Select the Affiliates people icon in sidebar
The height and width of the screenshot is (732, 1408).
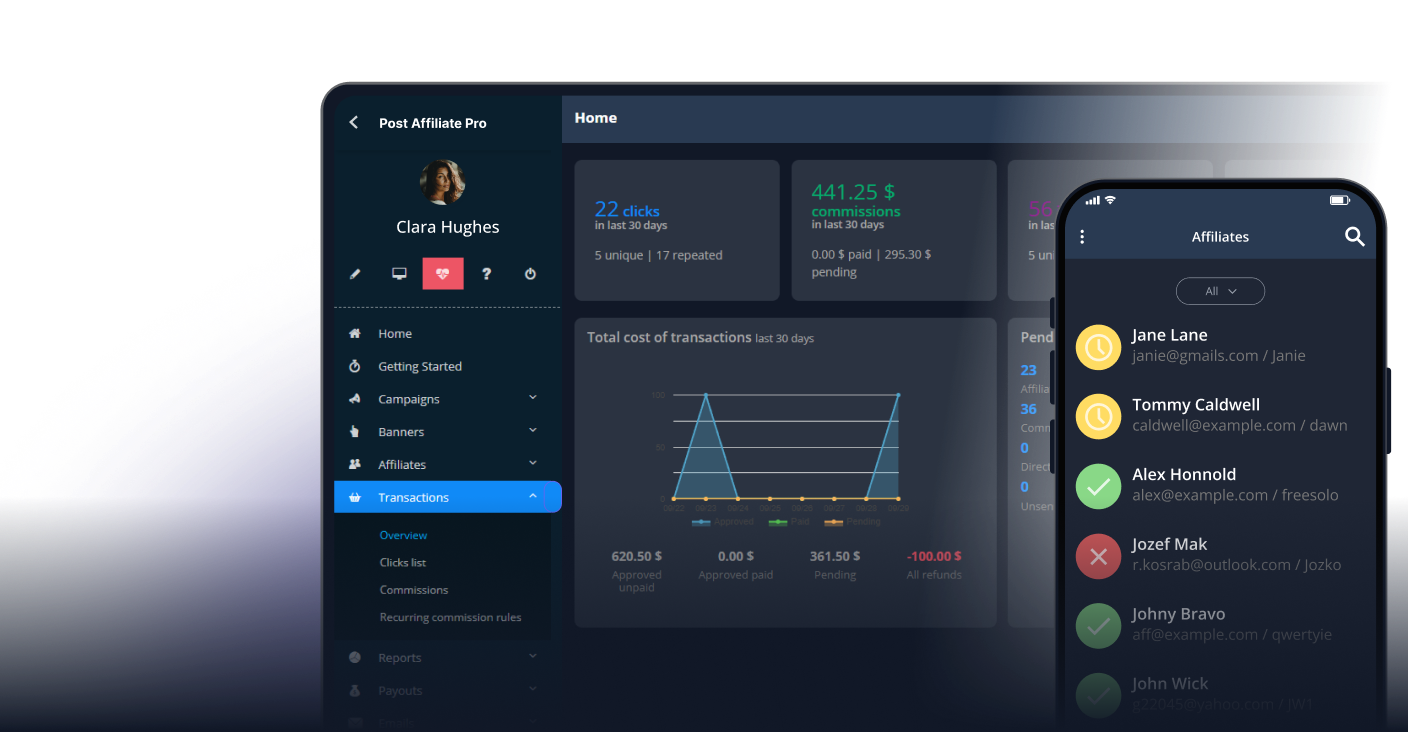tap(356, 463)
